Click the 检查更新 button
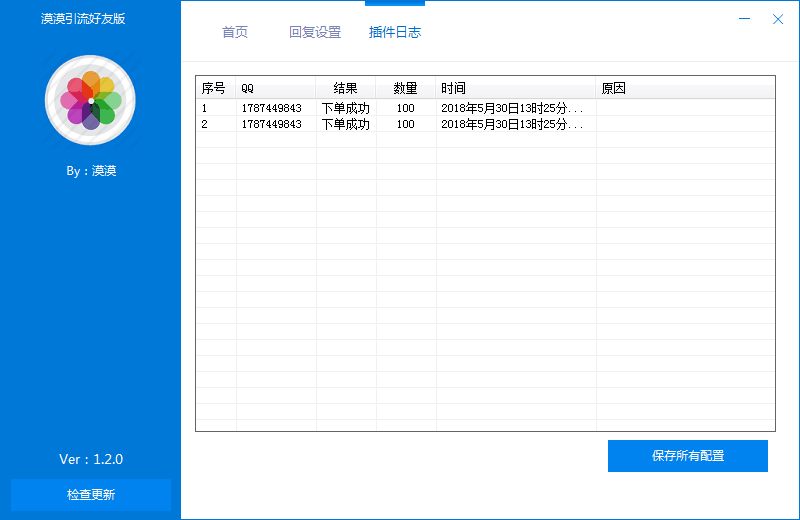The image size is (800, 520). click(x=91, y=495)
